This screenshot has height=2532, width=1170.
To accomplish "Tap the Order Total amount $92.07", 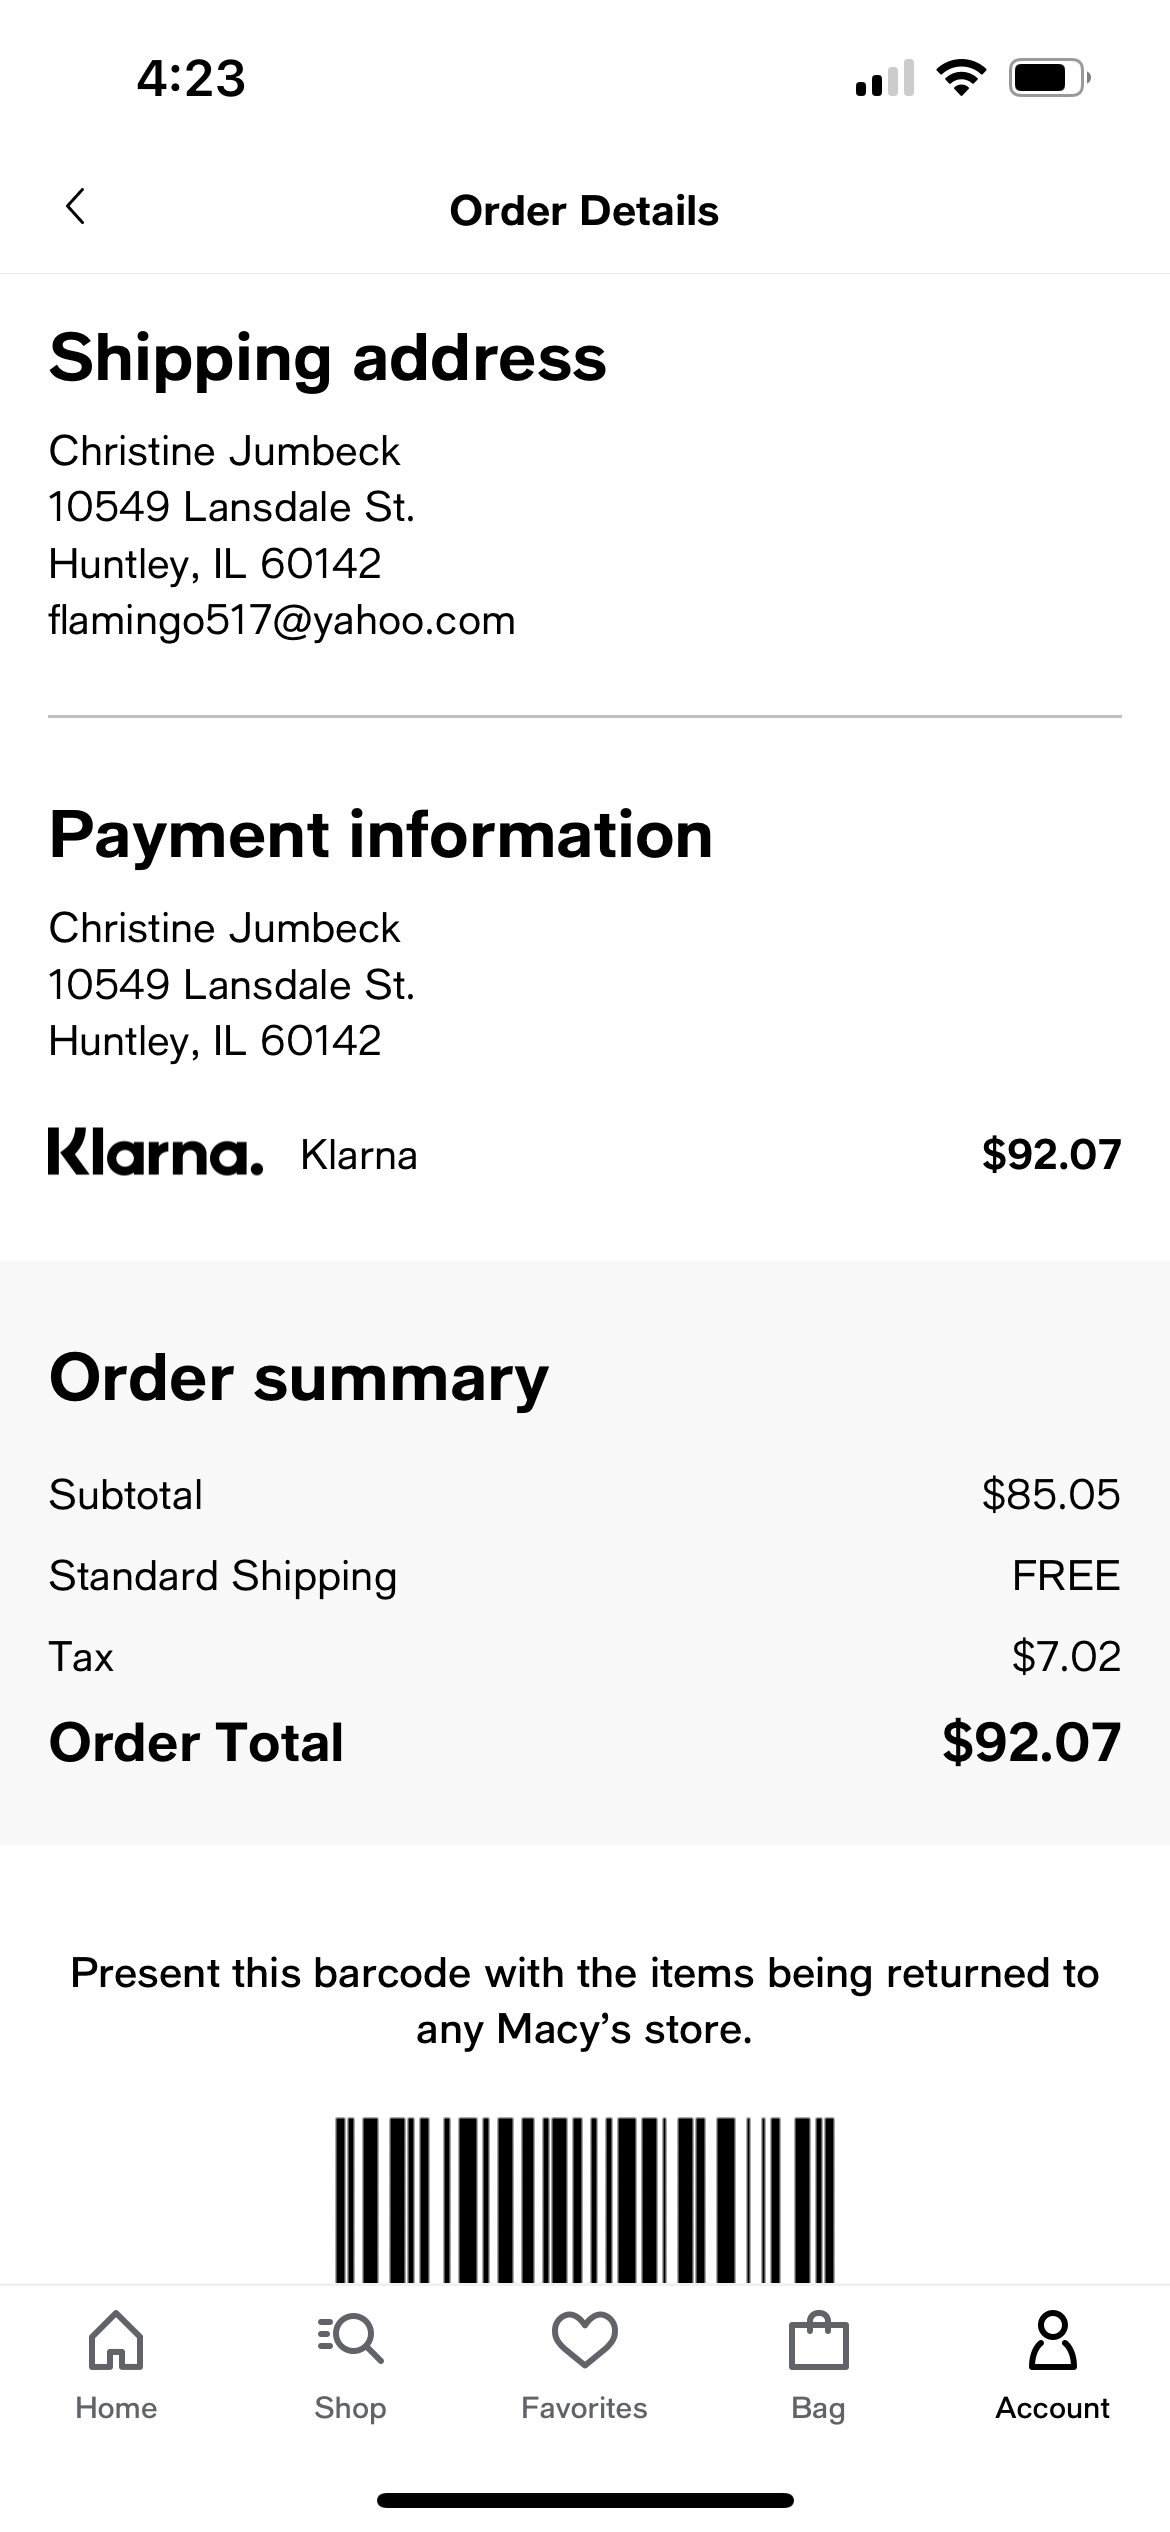I will coord(1031,1742).
